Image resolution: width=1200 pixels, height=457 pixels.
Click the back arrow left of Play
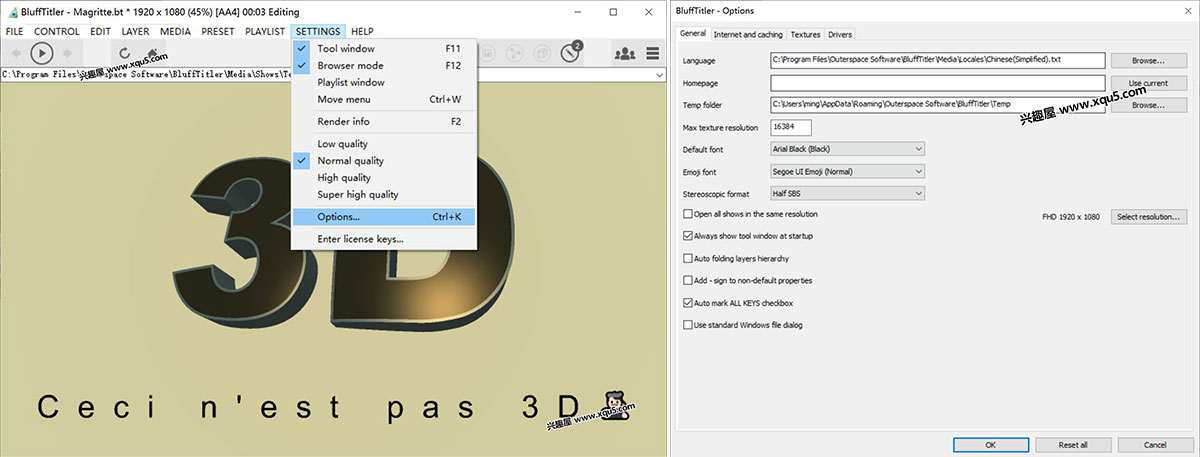point(15,53)
